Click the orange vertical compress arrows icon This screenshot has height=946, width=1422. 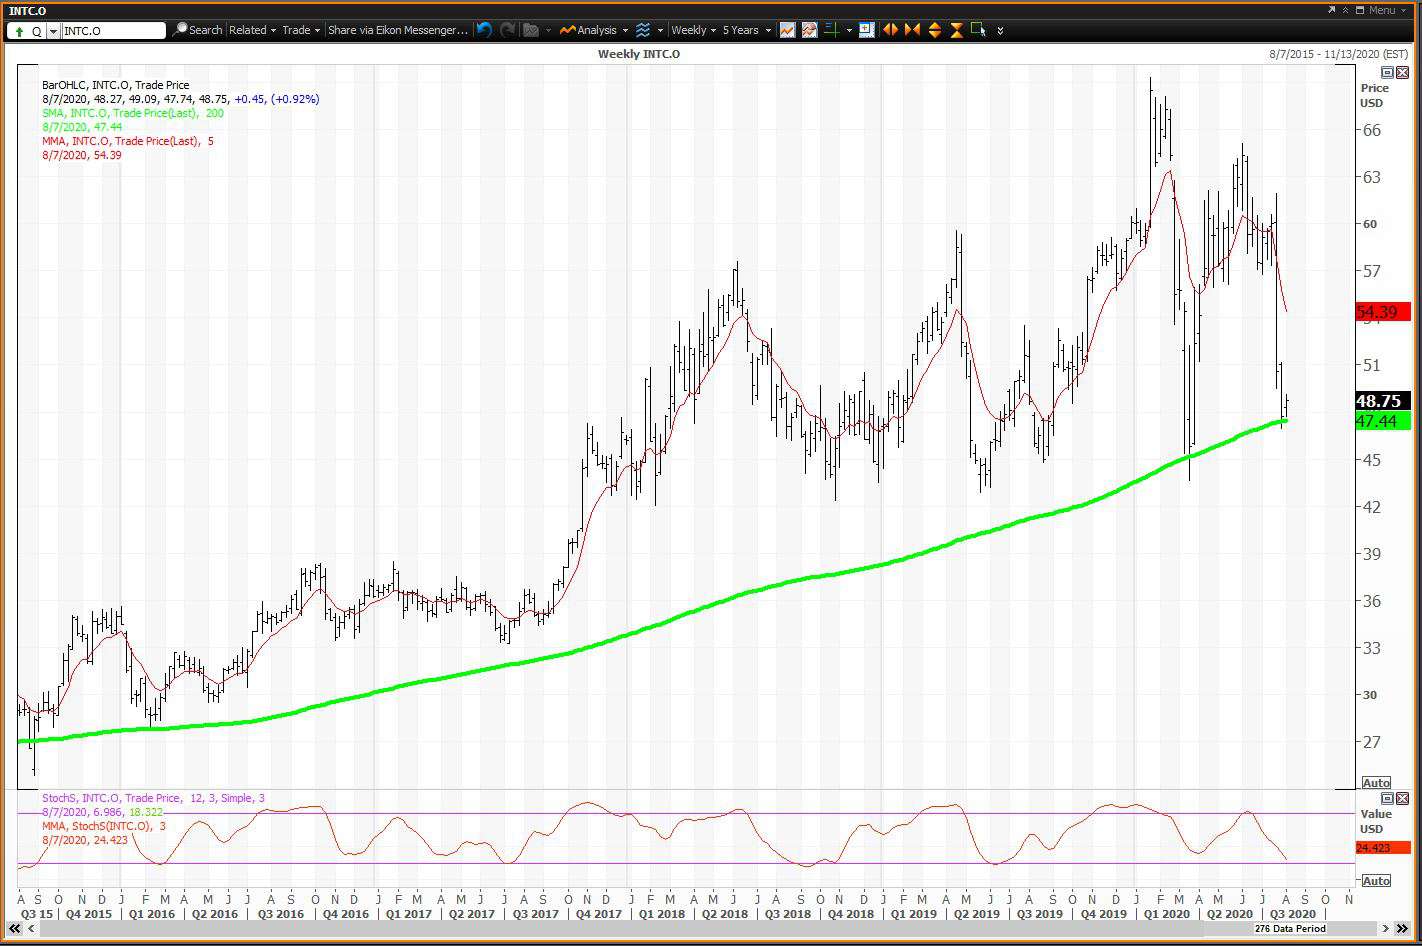[956, 30]
